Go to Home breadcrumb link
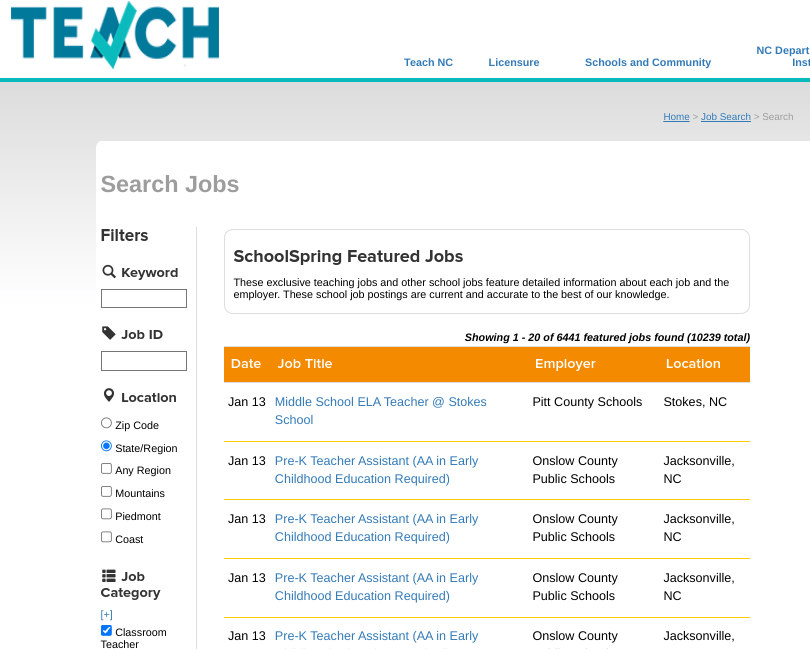The height and width of the screenshot is (649, 810). [676, 117]
